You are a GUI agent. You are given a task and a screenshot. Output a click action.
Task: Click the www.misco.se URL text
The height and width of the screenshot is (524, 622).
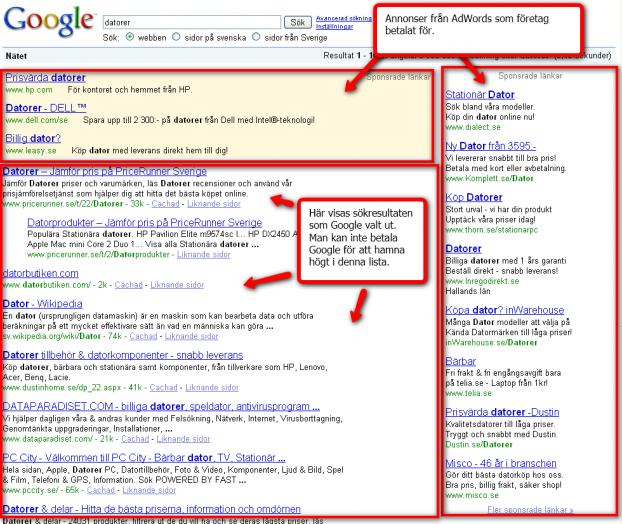[472, 495]
